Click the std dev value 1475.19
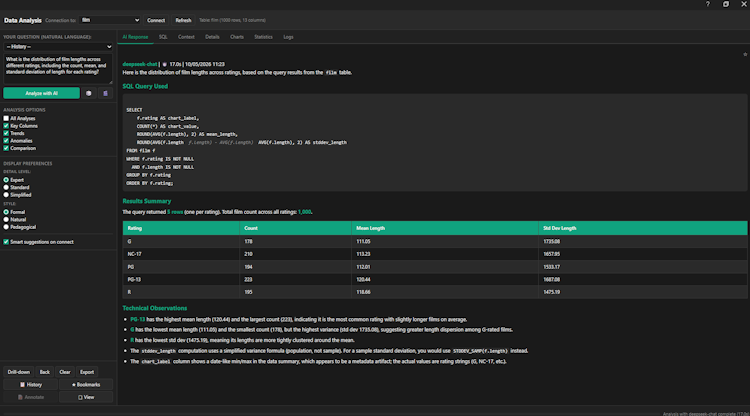This screenshot has height=416, width=750. 551,292
